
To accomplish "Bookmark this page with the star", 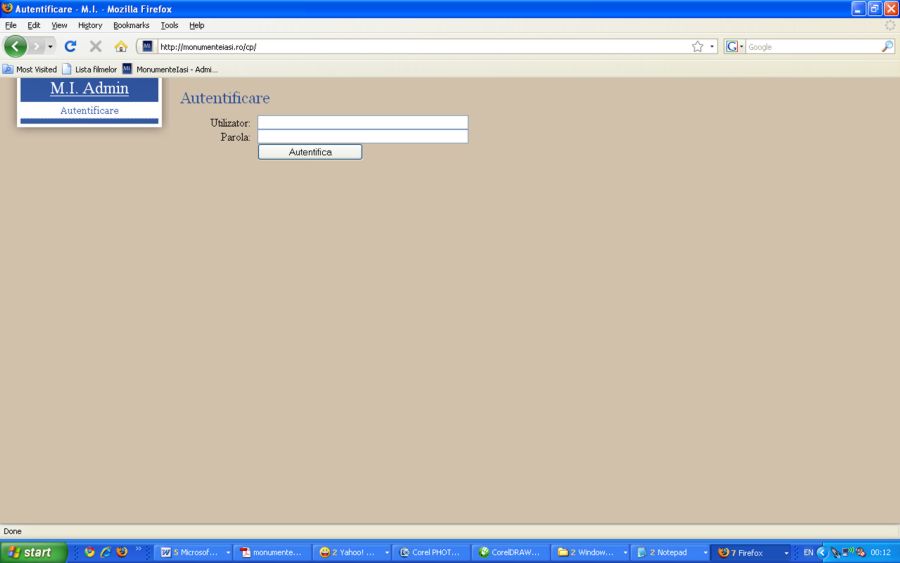I will pos(697,46).
